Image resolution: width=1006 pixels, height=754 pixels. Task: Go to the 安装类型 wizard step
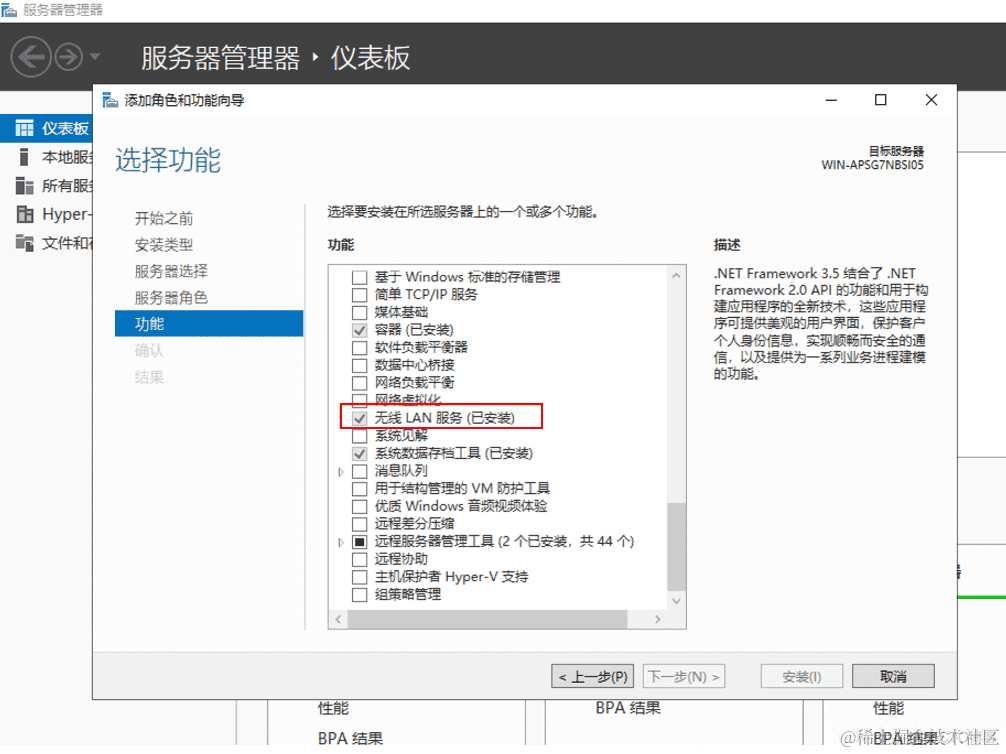(x=164, y=245)
